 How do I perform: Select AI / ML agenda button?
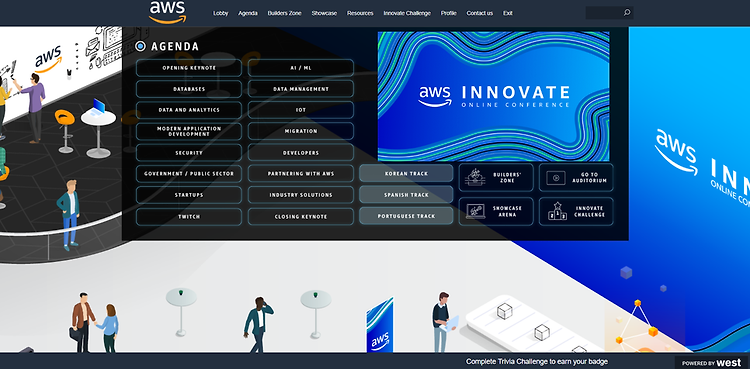pyautogui.click(x=301, y=68)
